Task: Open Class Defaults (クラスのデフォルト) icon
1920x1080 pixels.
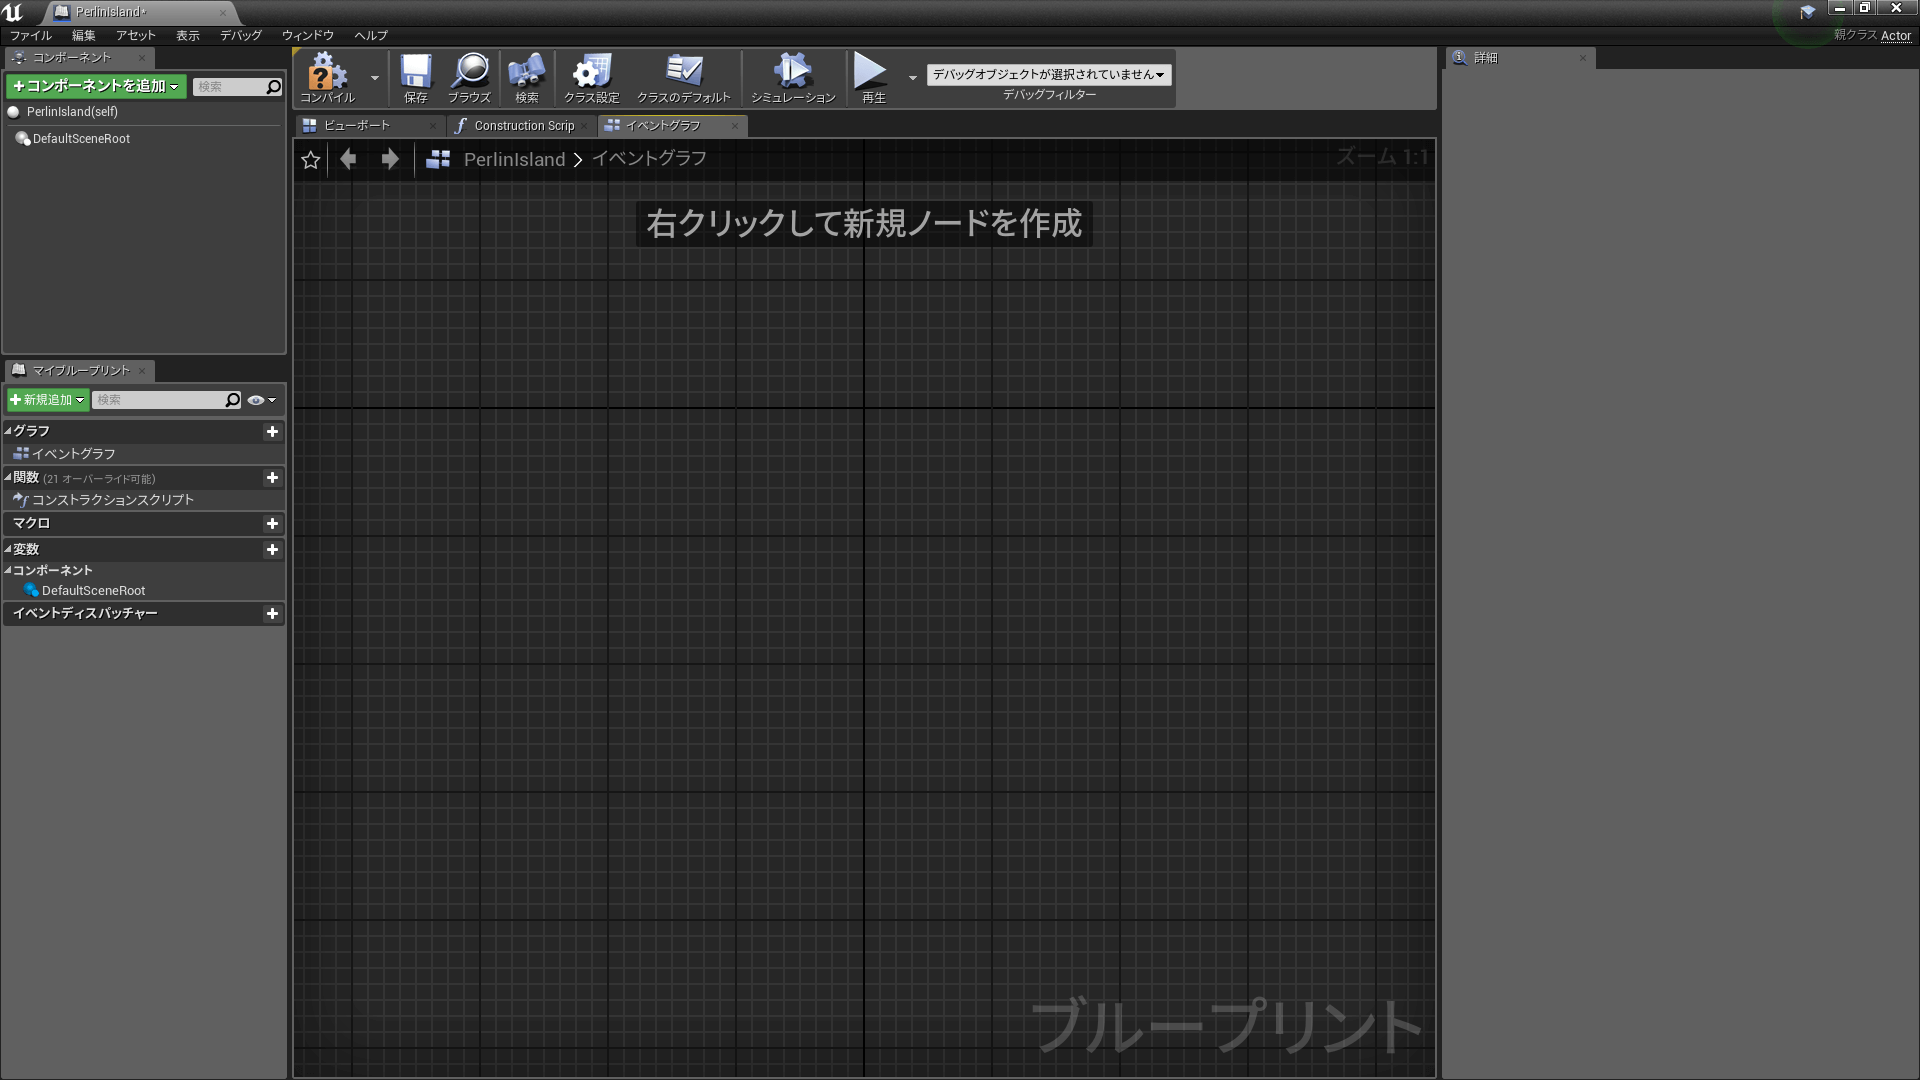Action: (684, 72)
